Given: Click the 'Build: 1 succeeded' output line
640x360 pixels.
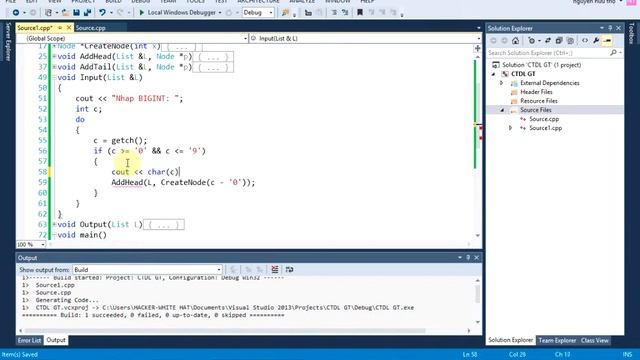Looking at the screenshot, I should pyautogui.click(x=153, y=316).
